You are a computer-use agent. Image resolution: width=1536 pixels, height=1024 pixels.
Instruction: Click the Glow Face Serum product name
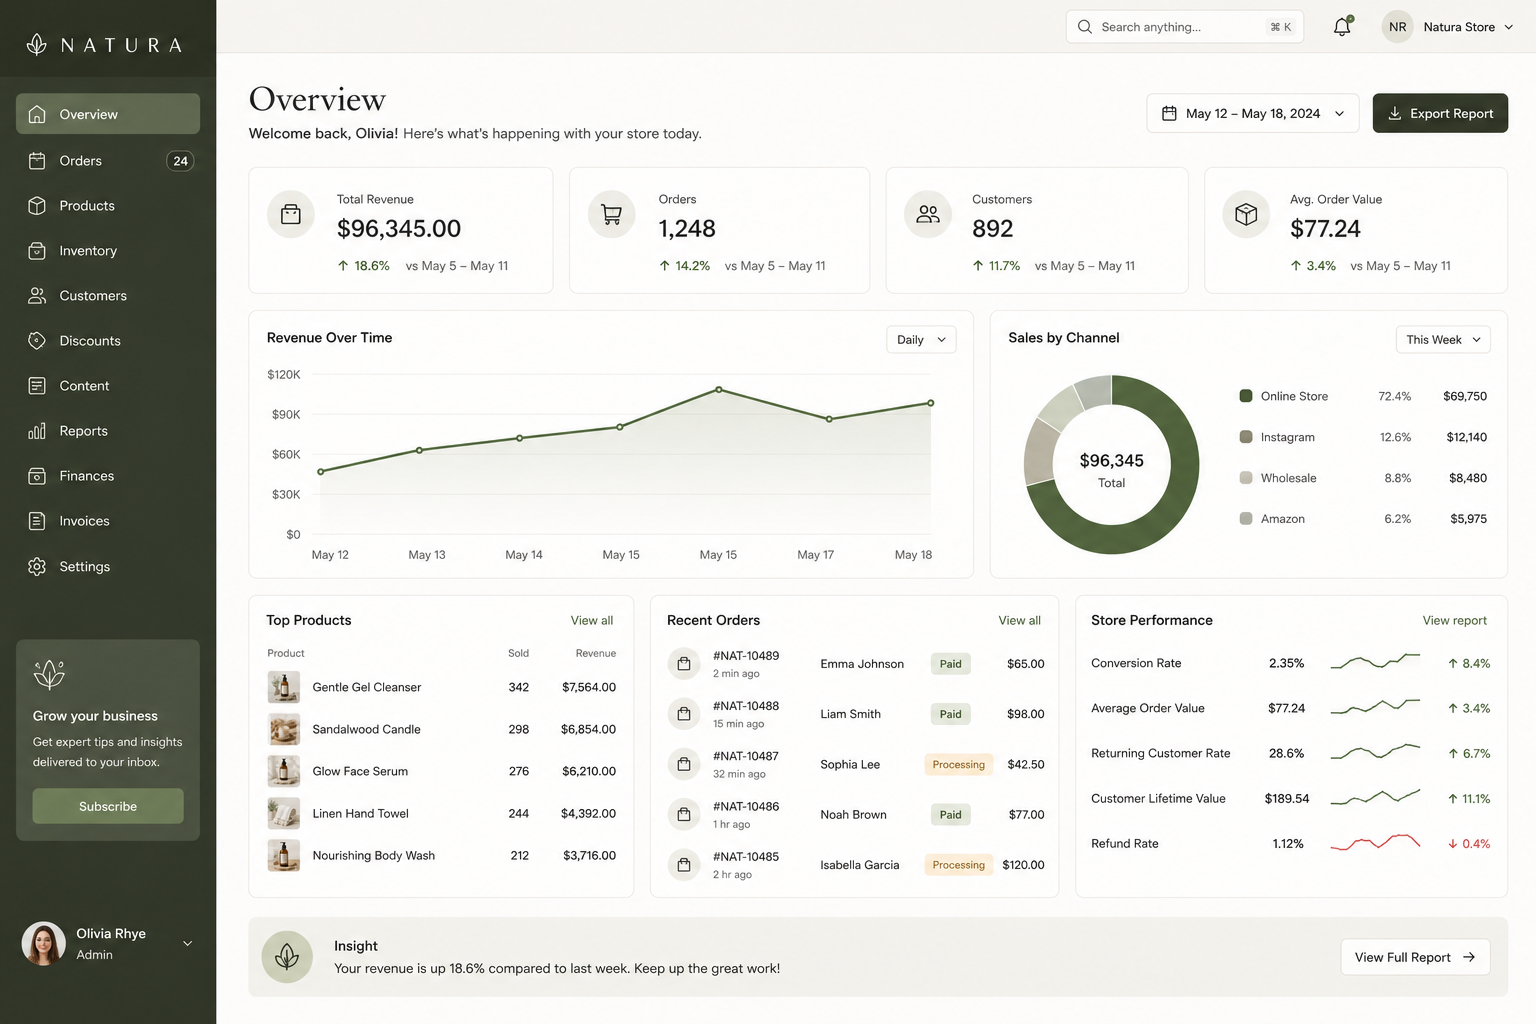pos(360,771)
